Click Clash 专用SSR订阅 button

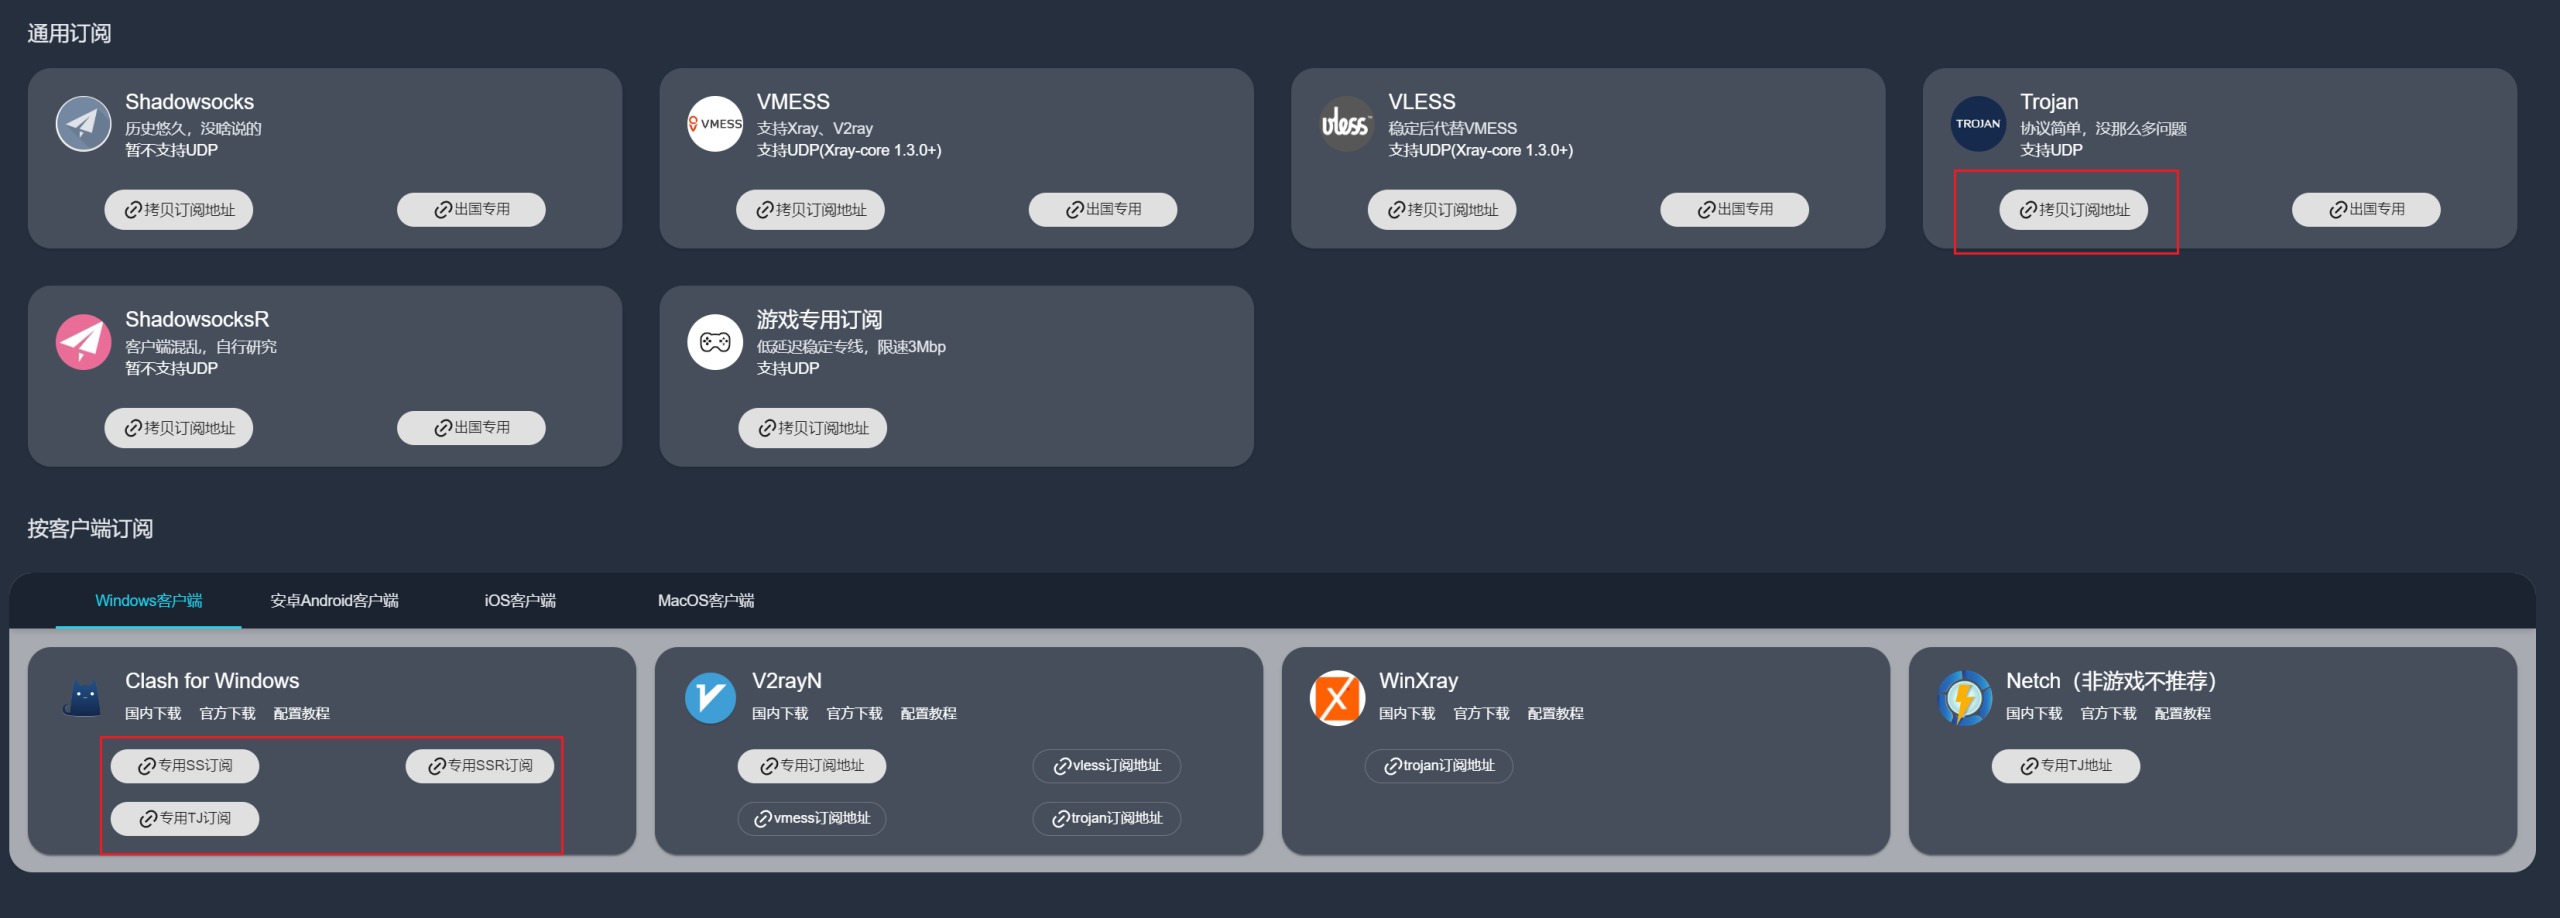[x=480, y=766]
